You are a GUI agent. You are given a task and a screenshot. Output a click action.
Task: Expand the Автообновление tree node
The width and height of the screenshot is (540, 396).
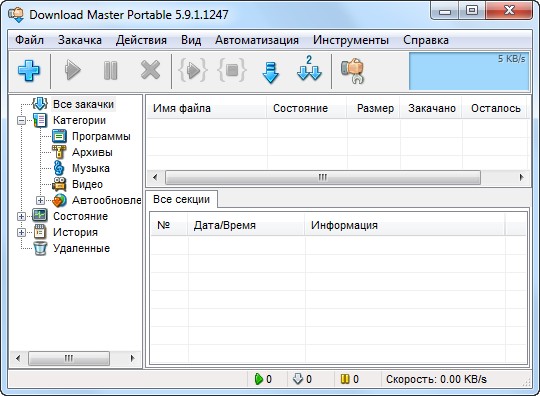coord(40,200)
